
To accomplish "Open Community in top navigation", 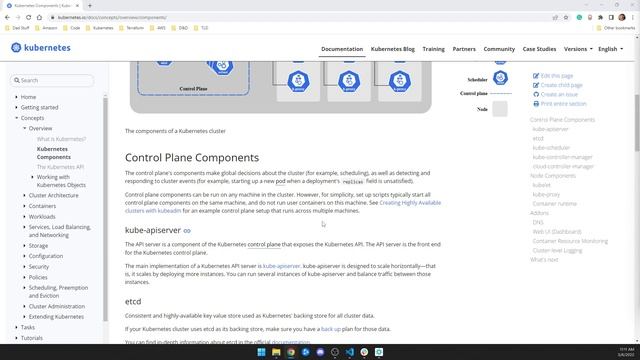I will (499, 49).
